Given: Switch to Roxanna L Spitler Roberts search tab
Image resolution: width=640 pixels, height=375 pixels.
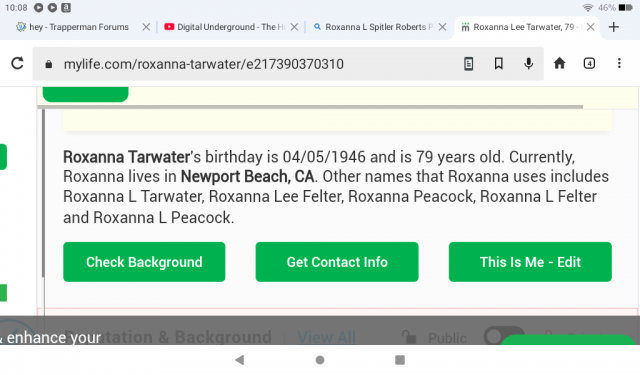Looking at the screenshot, I should [x=373, y=27].
